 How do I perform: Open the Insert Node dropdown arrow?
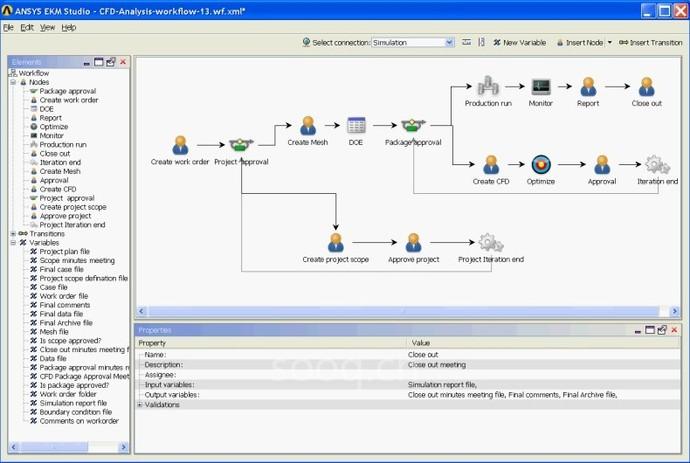(x=610, y=43)
